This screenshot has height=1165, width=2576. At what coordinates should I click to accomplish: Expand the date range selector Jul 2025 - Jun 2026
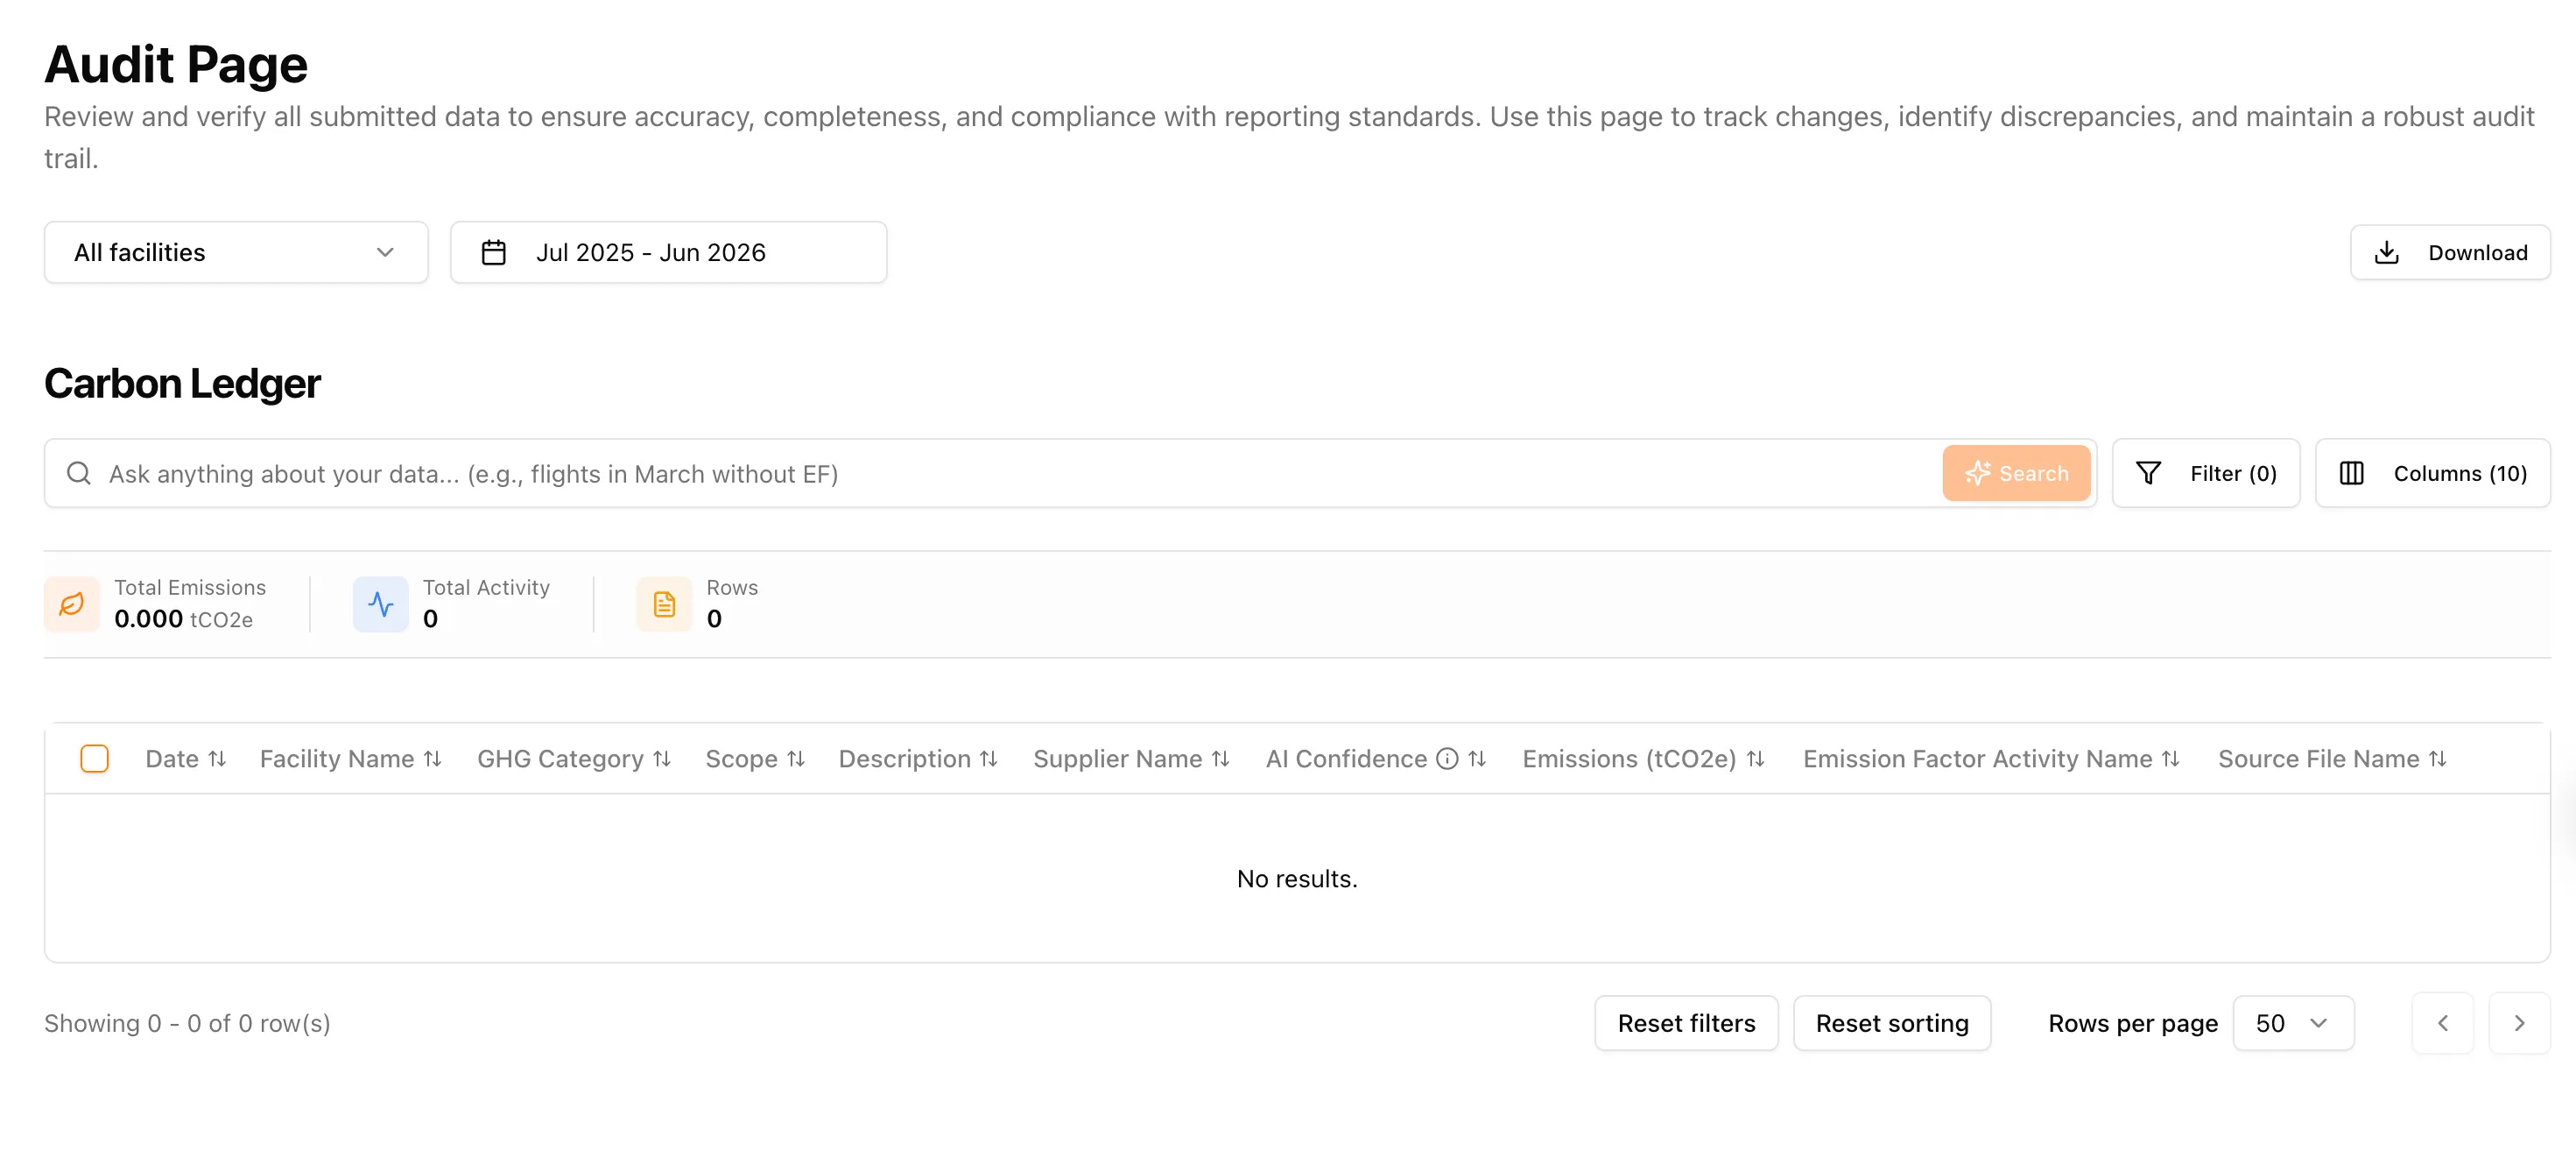click(x=668, y=252)
